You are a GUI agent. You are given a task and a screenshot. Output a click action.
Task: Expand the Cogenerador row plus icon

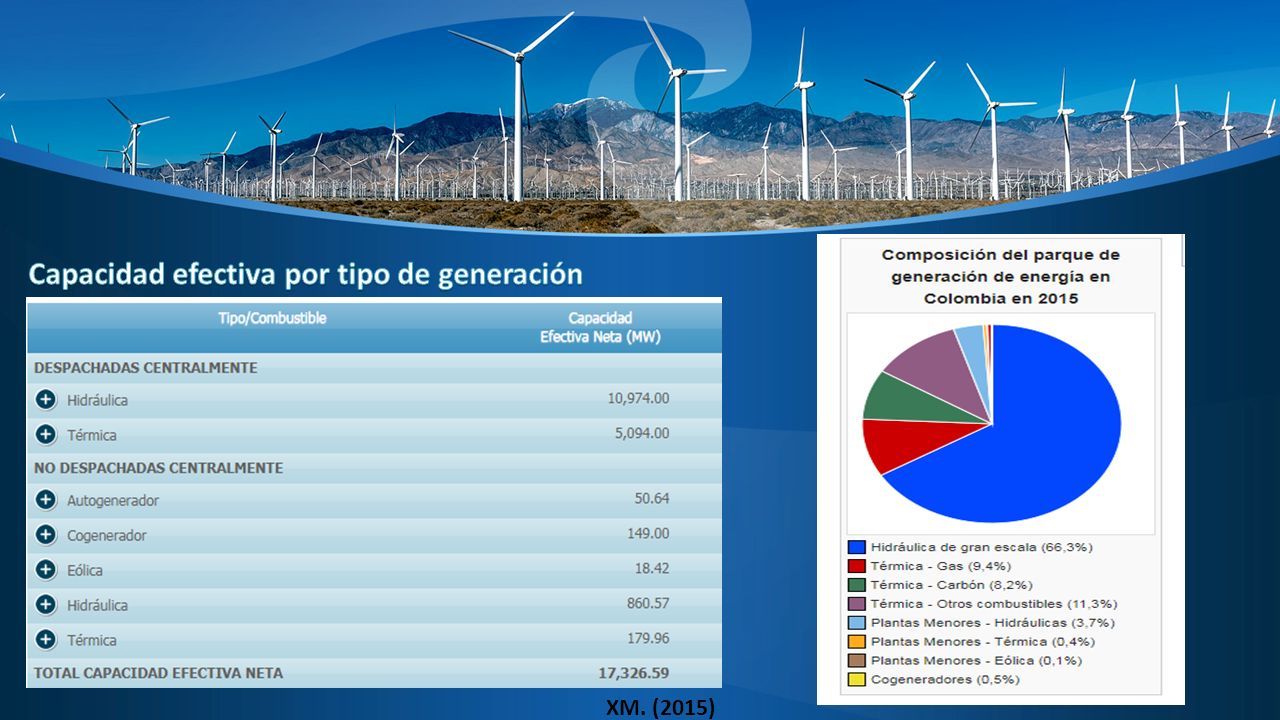(45, 534)
